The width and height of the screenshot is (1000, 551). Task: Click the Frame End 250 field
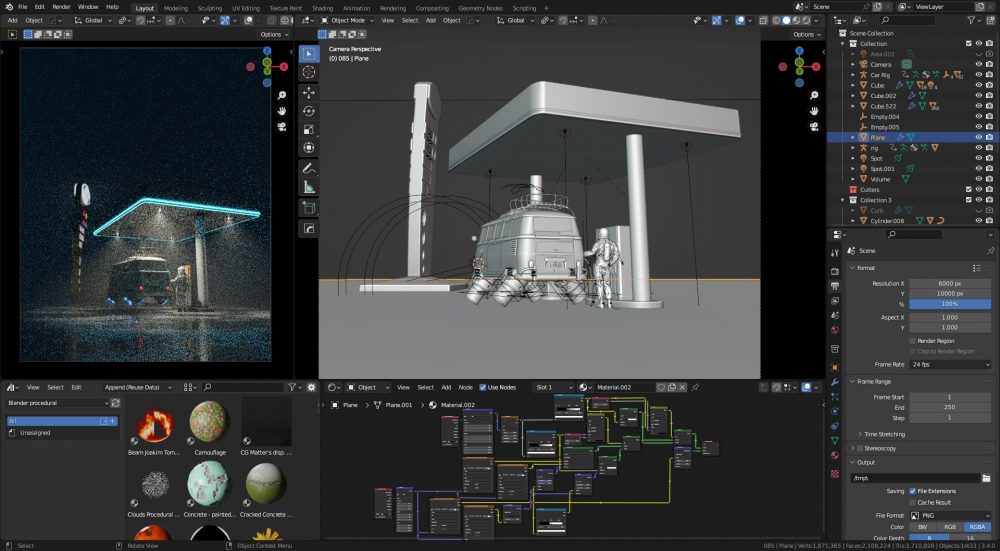(x=950, y=408)
